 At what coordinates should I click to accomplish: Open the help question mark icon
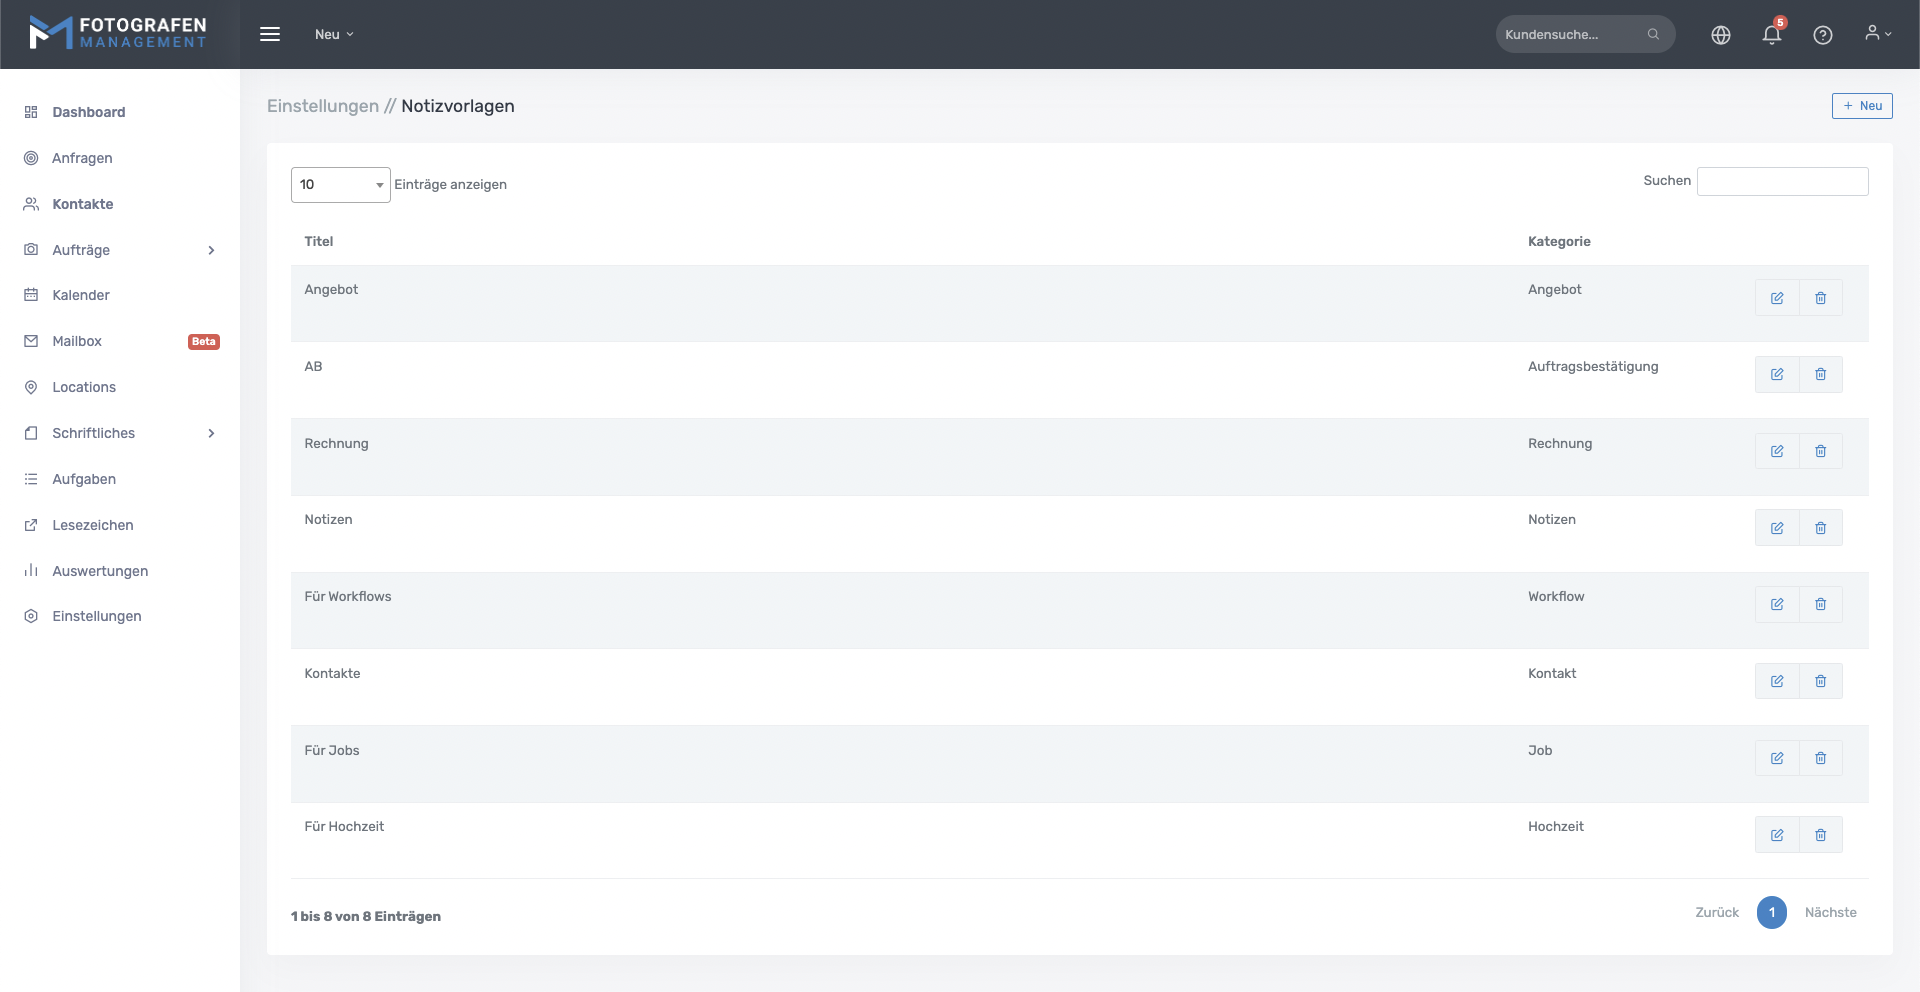[x=1822, y=35]
